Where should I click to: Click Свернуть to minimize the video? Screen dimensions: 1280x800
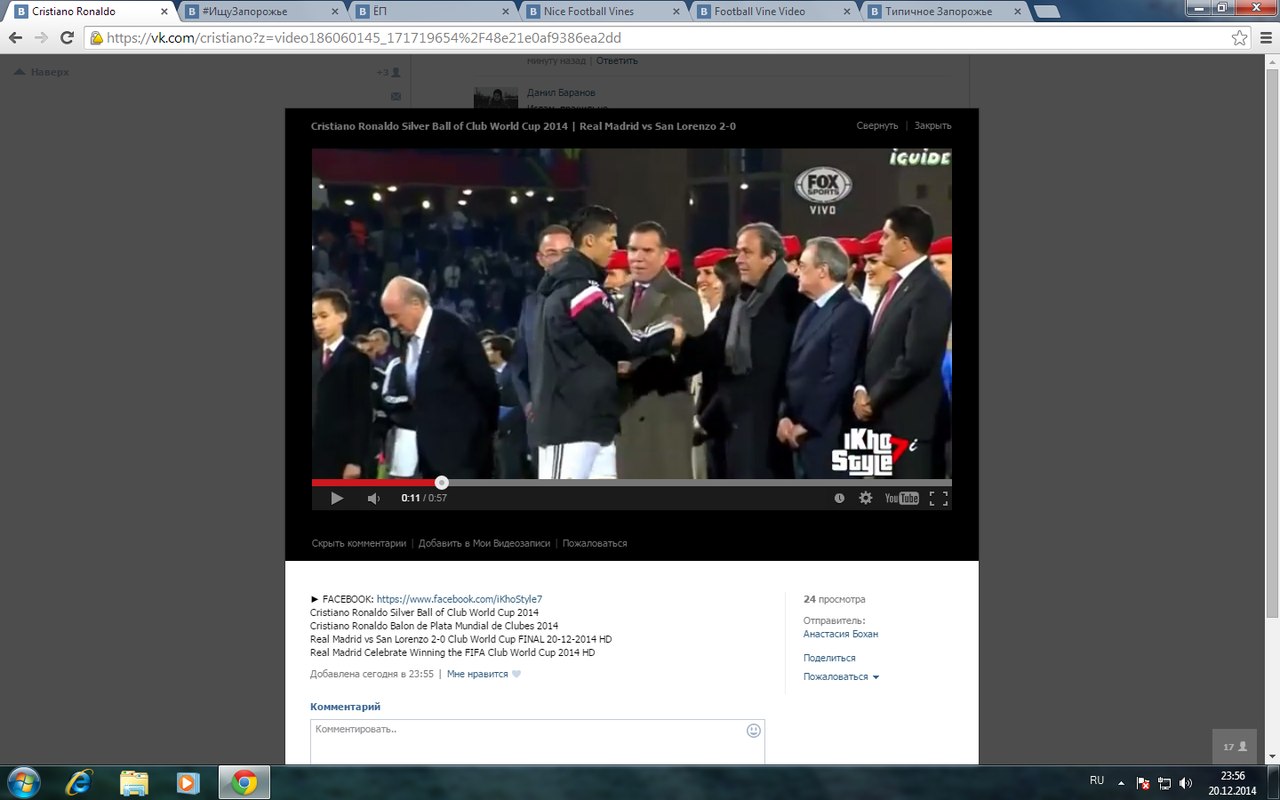pyautogui.click(x=877, y=126)
